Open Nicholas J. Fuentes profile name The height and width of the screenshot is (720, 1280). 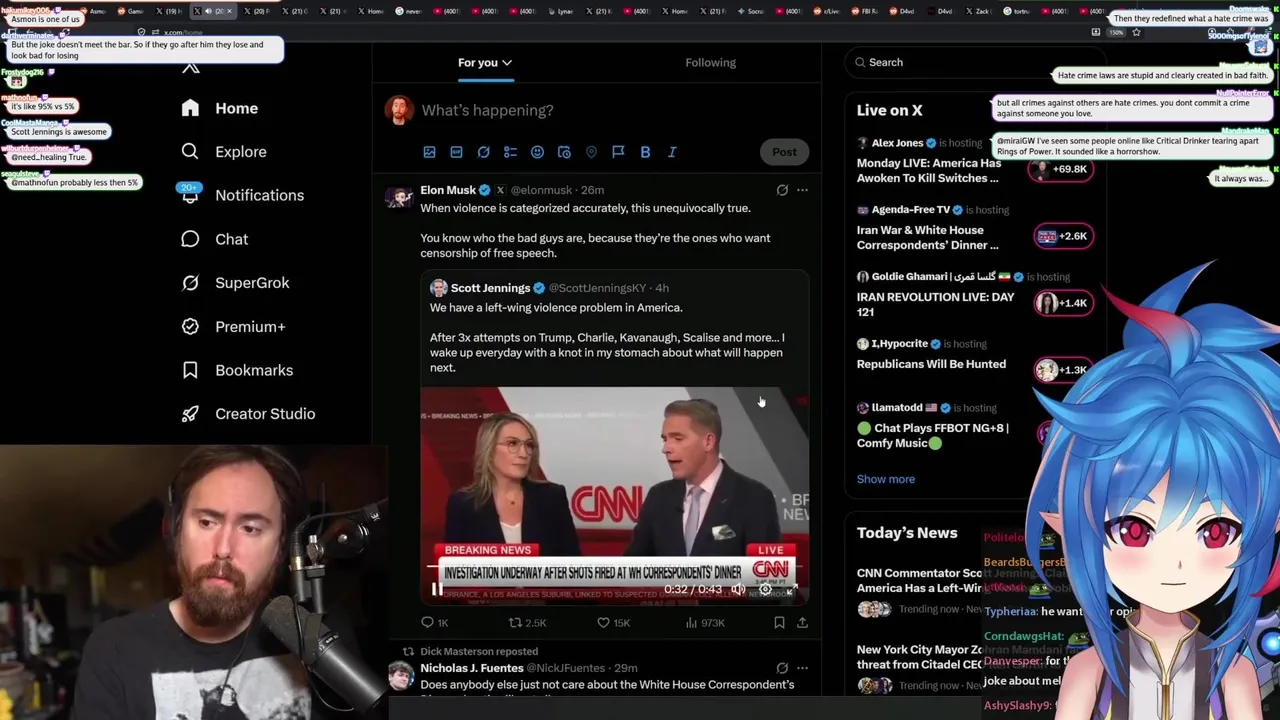click(x=472, y=668)
